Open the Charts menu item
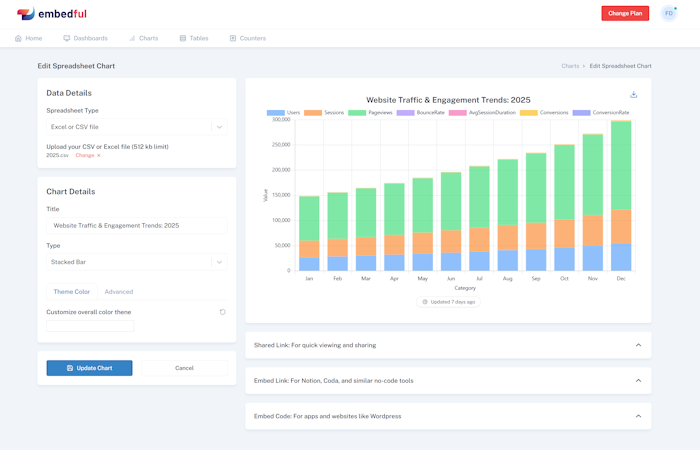 143,38
